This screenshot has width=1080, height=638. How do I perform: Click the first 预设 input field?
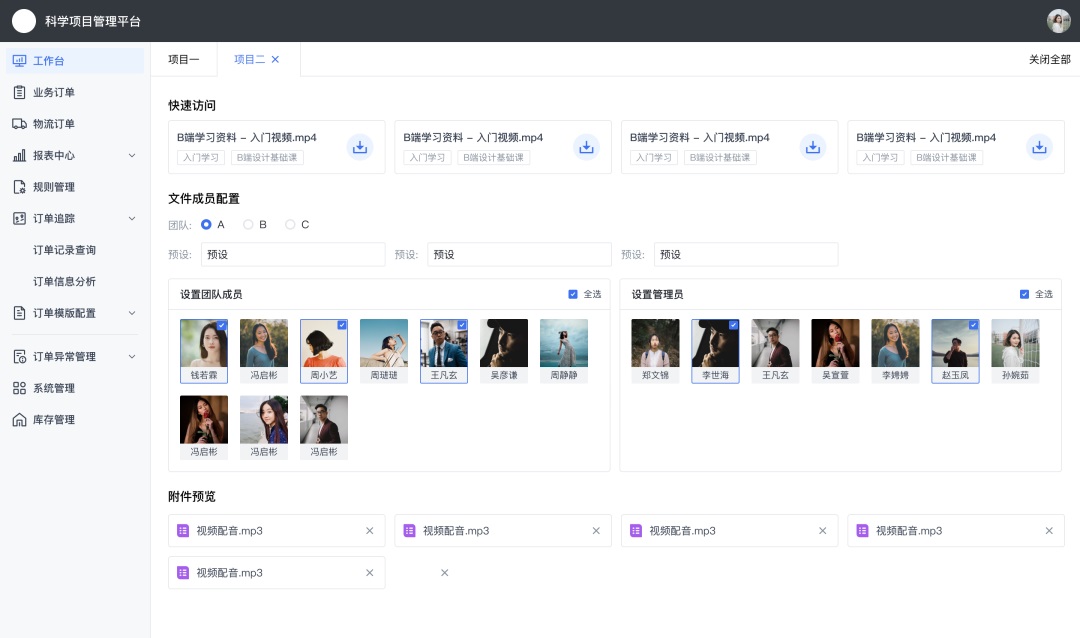pos(293,254)
